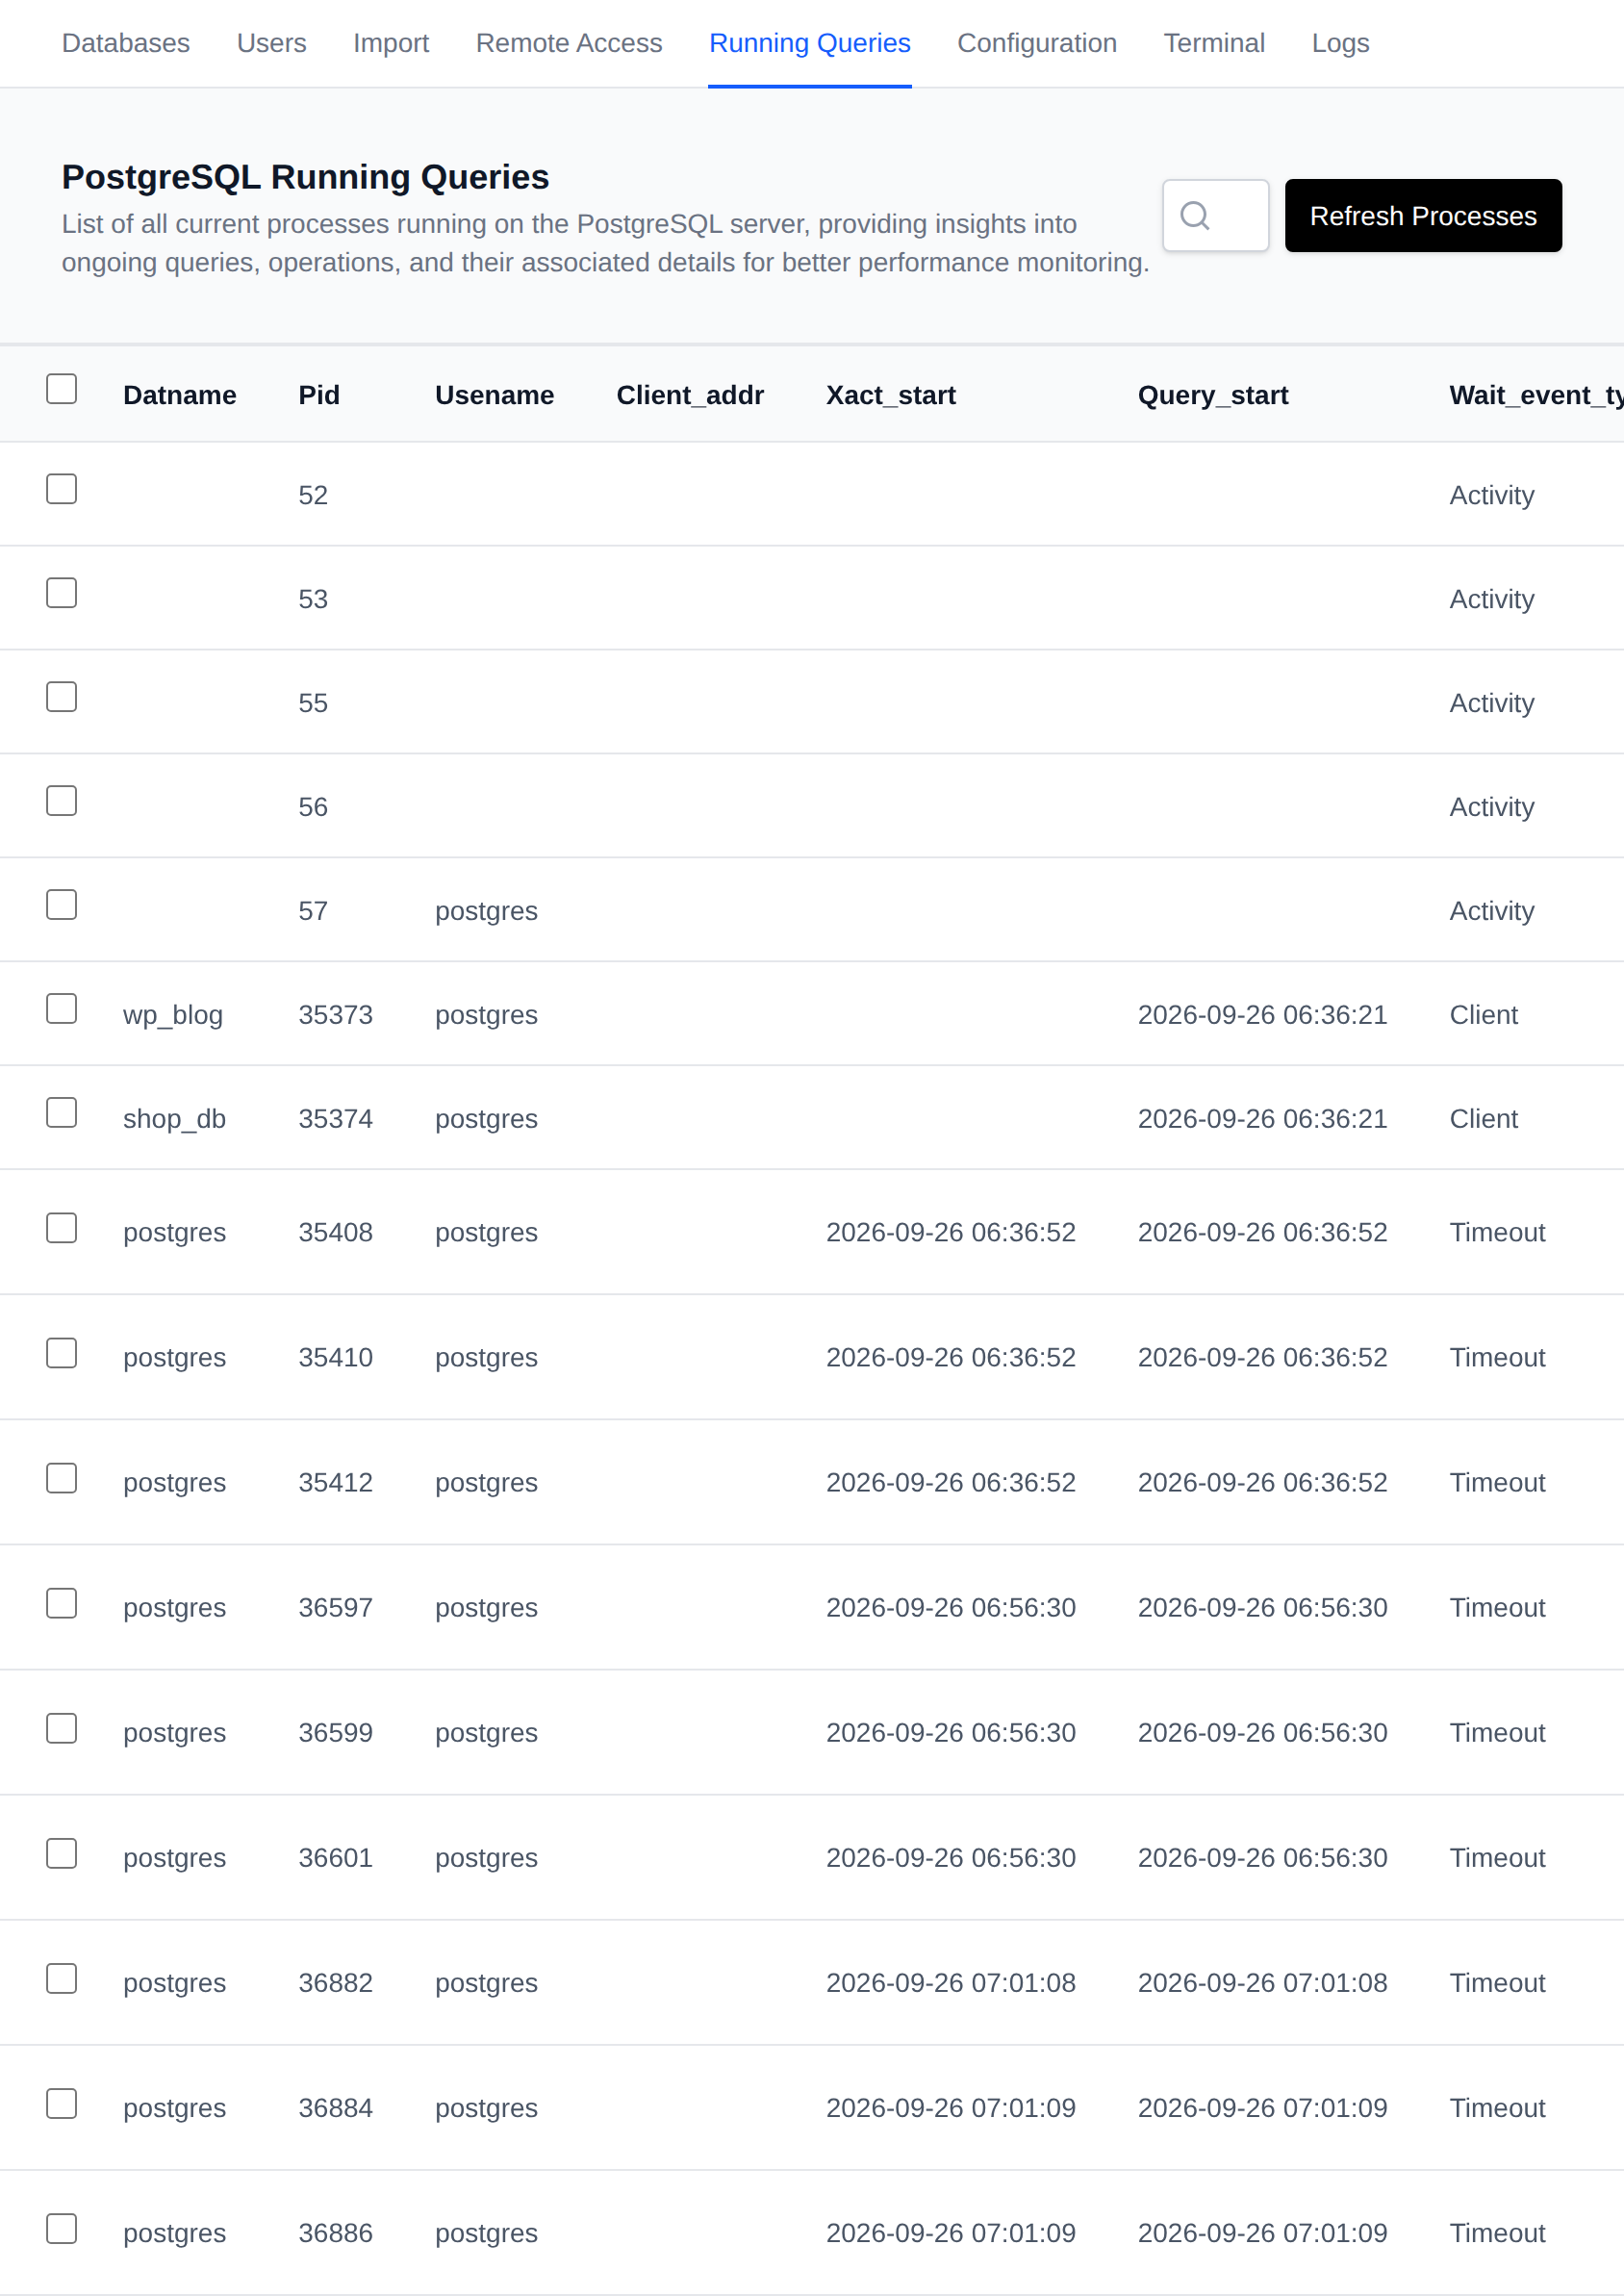This screenshot has width=1624, height=2296.
Task: Switch to the Users tab
Action: pyautogui.click(x=272, y=43)
